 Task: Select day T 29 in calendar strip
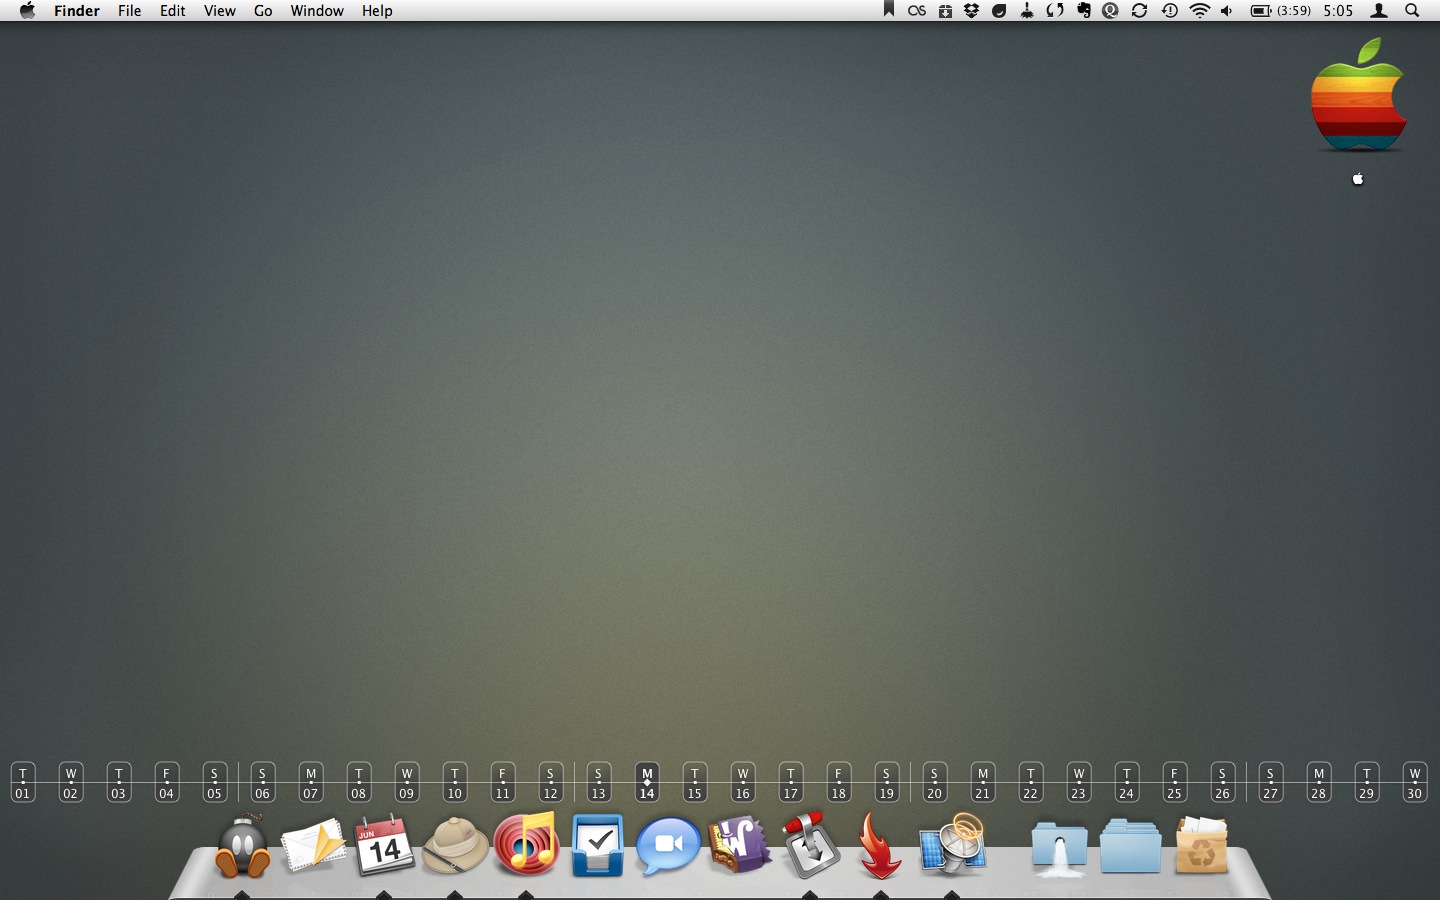(1366, 782)
